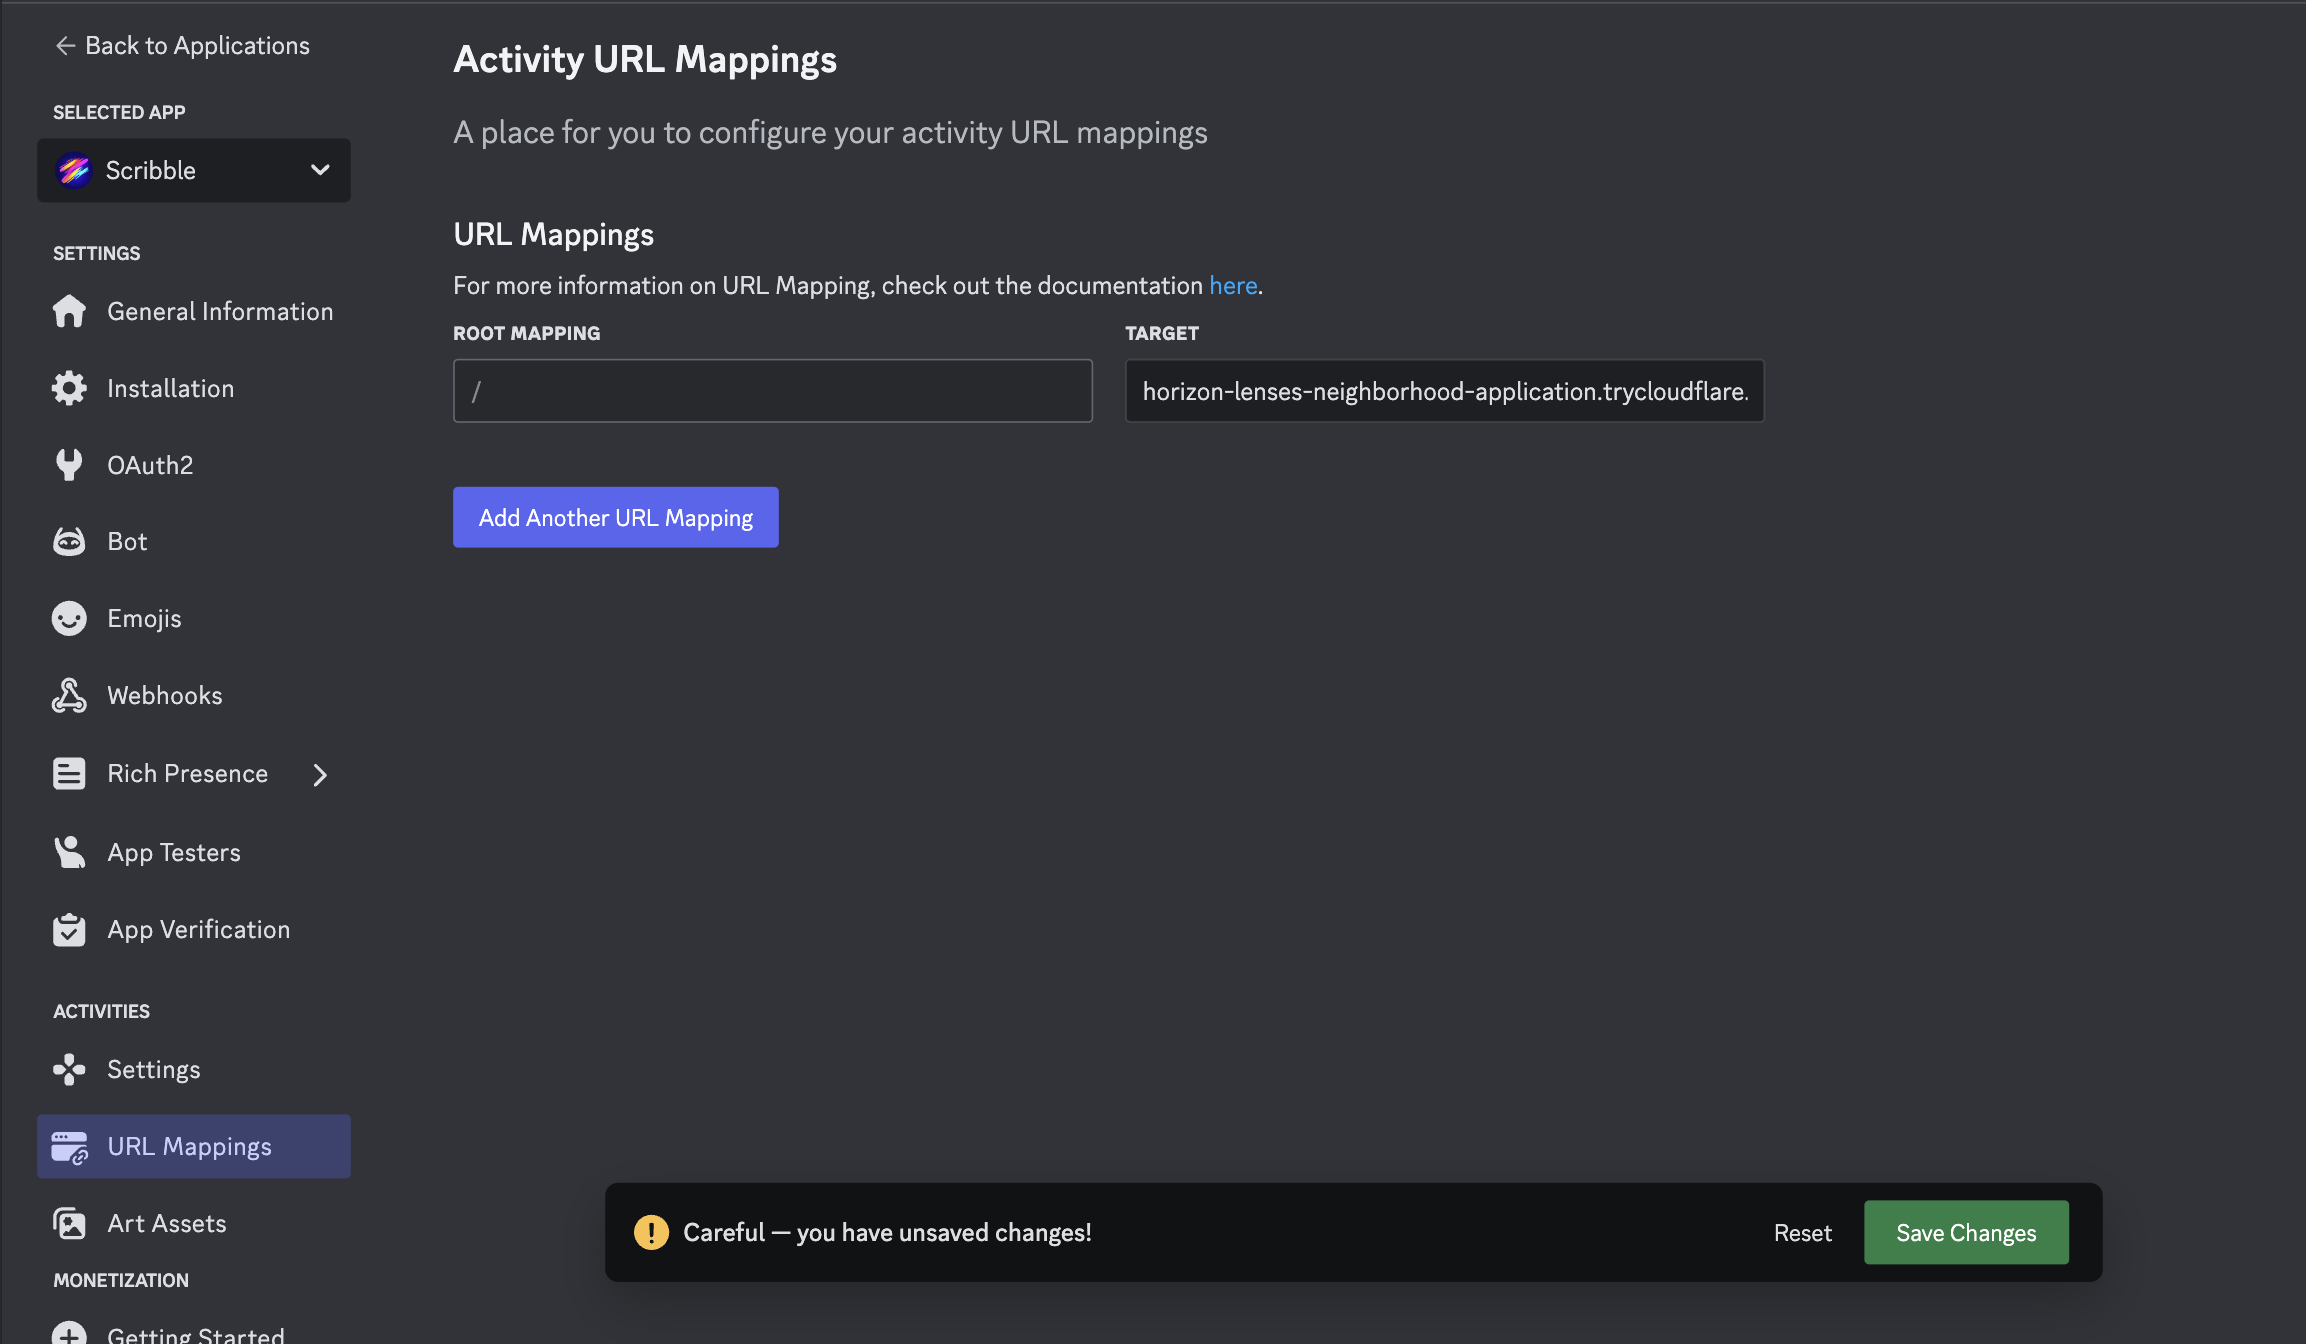This screenshot has height=1344, width=2306.
Task: Click the 'ACTIVITIES' section header
Action: click(101, 1011)
